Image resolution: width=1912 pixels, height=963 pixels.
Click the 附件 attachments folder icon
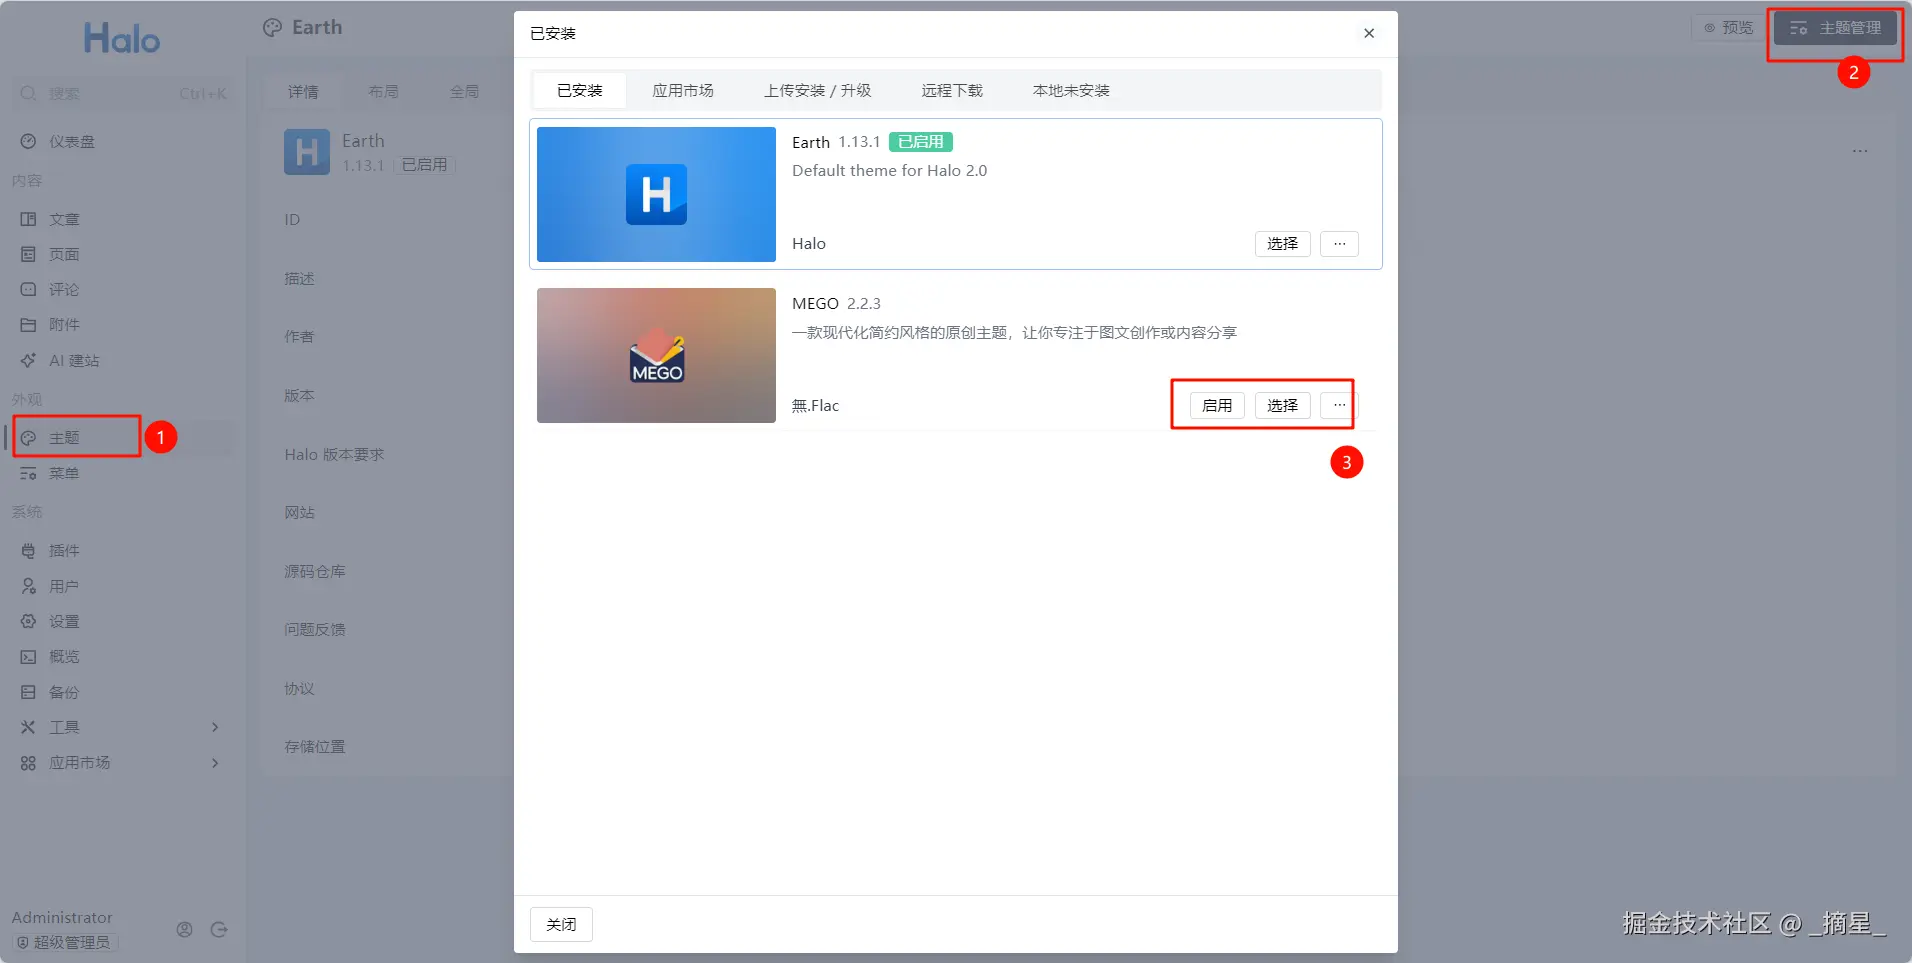(28, 325)
